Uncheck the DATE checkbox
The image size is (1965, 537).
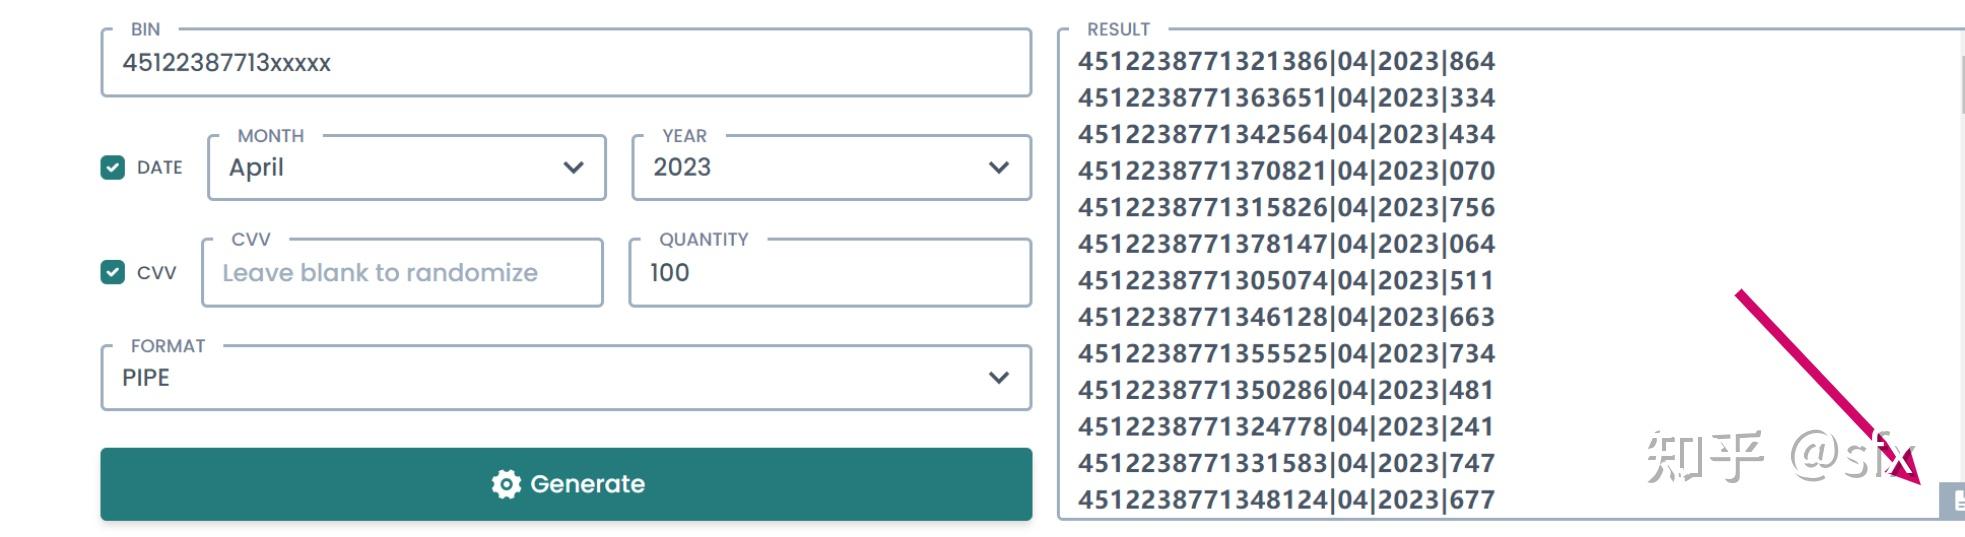pyautogui.click(x=112, y=167)
